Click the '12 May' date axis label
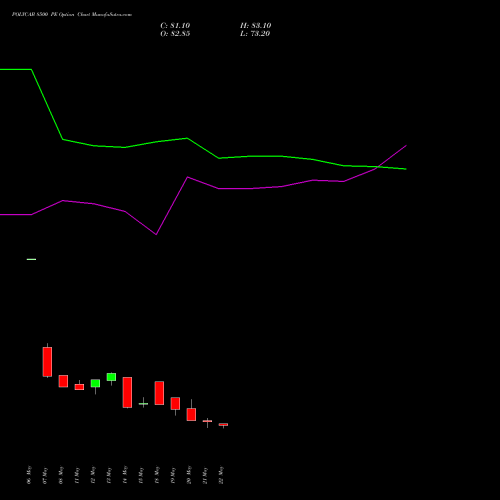This screenshot has width=500, height=500. pyautogui.click(x=93, y=475)
